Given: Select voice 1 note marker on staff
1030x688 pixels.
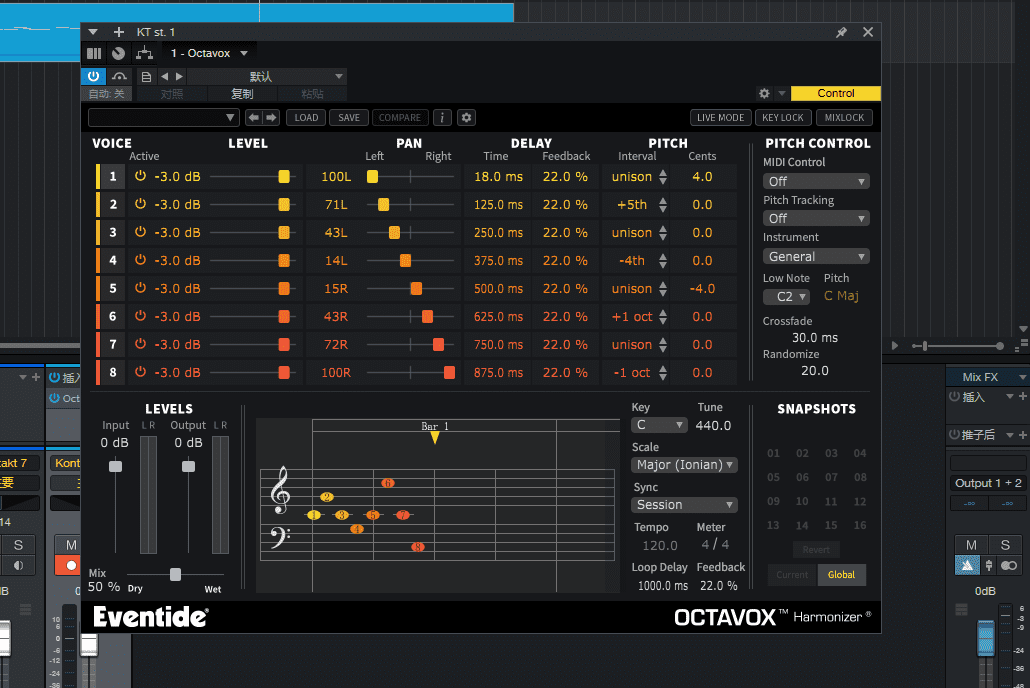Looking at the screenshot, I should pyautogui.click(x=314, y=515).
